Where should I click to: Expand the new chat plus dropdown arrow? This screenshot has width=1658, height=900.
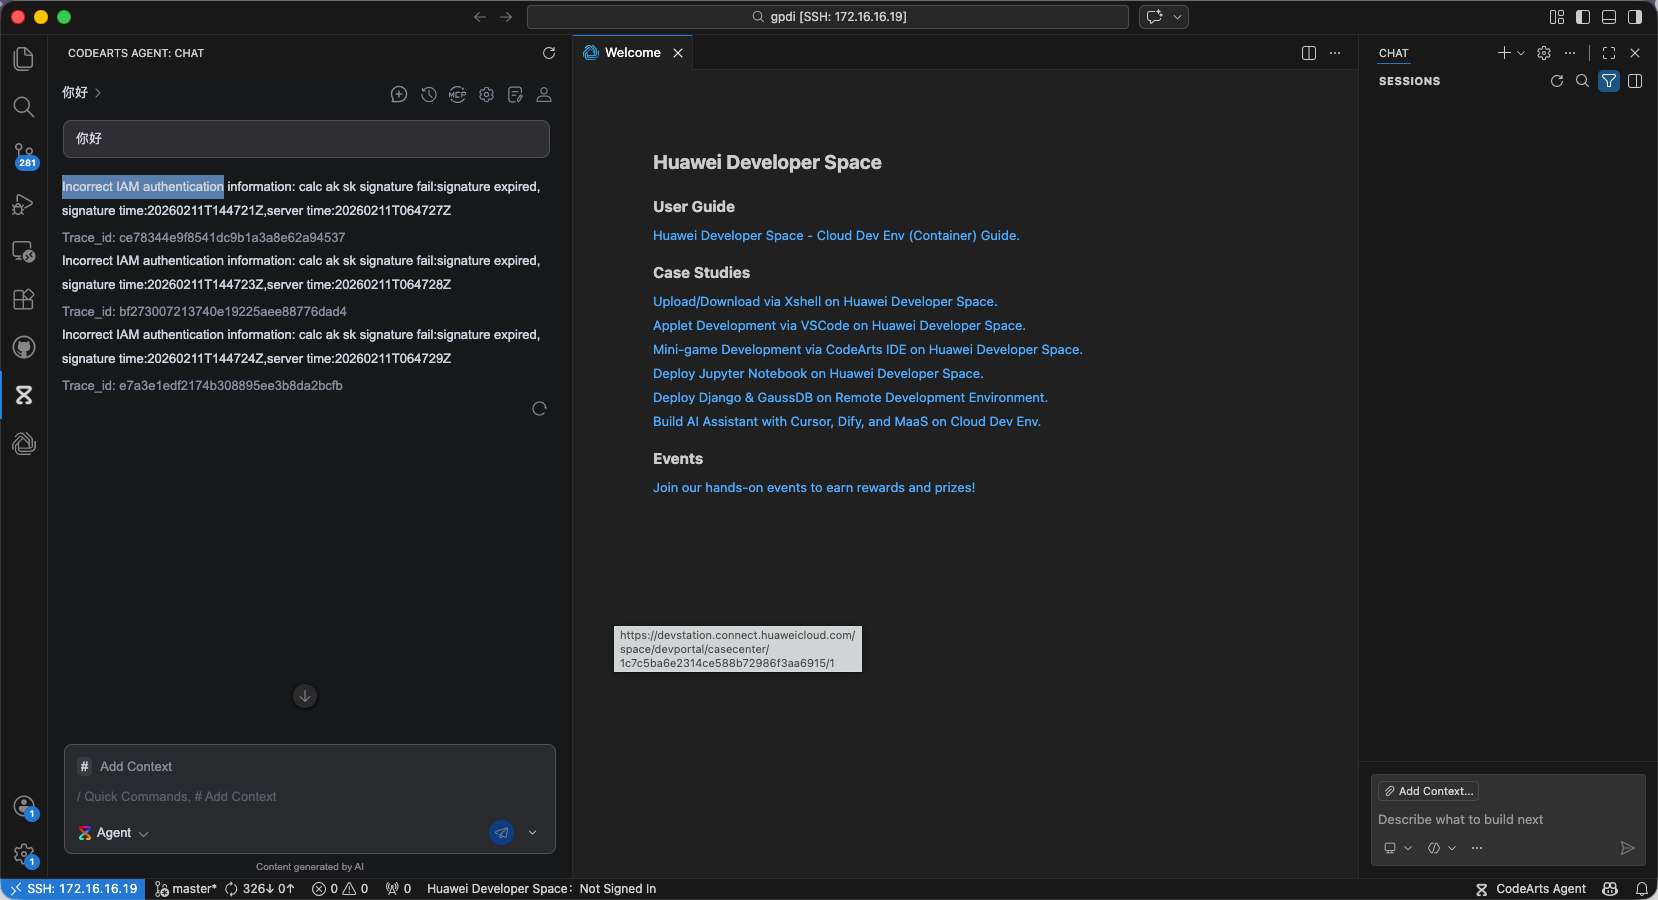[x=1521, y=53]
